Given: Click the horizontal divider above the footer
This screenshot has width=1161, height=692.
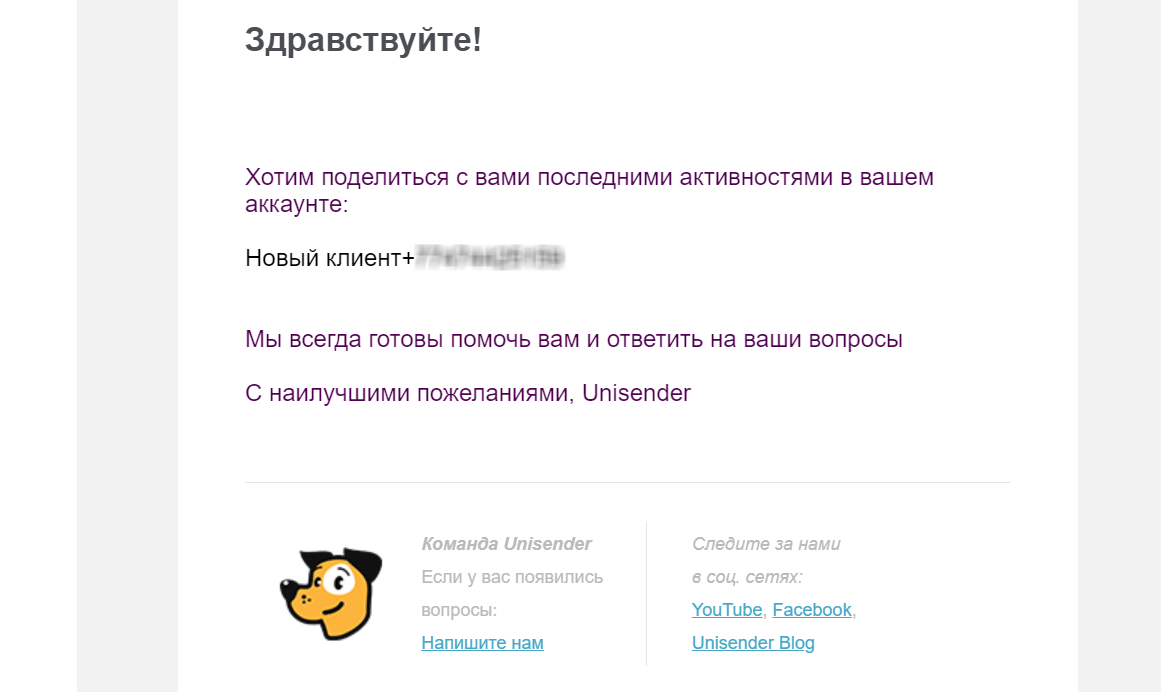Looking at the screenshot, I should coord(627,483).
